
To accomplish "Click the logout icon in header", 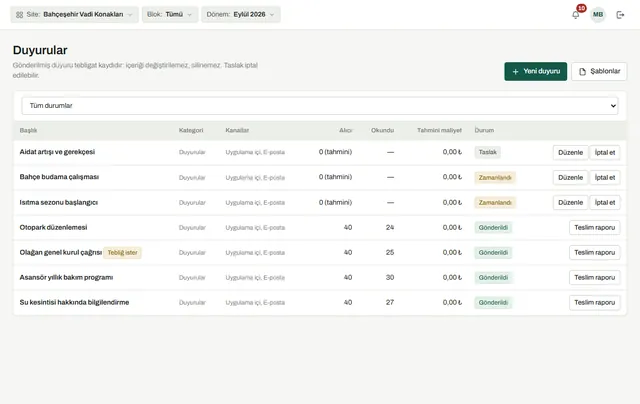I will click(x=620, y=15).
